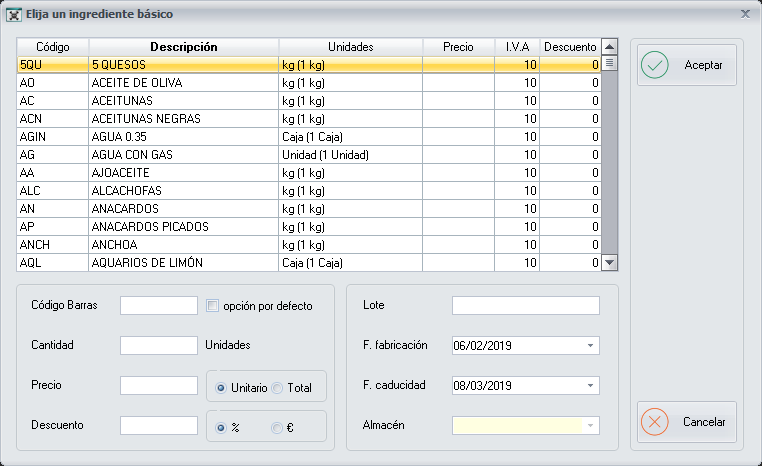Click the red X Cancelar icon

click(x=655, y=422)
